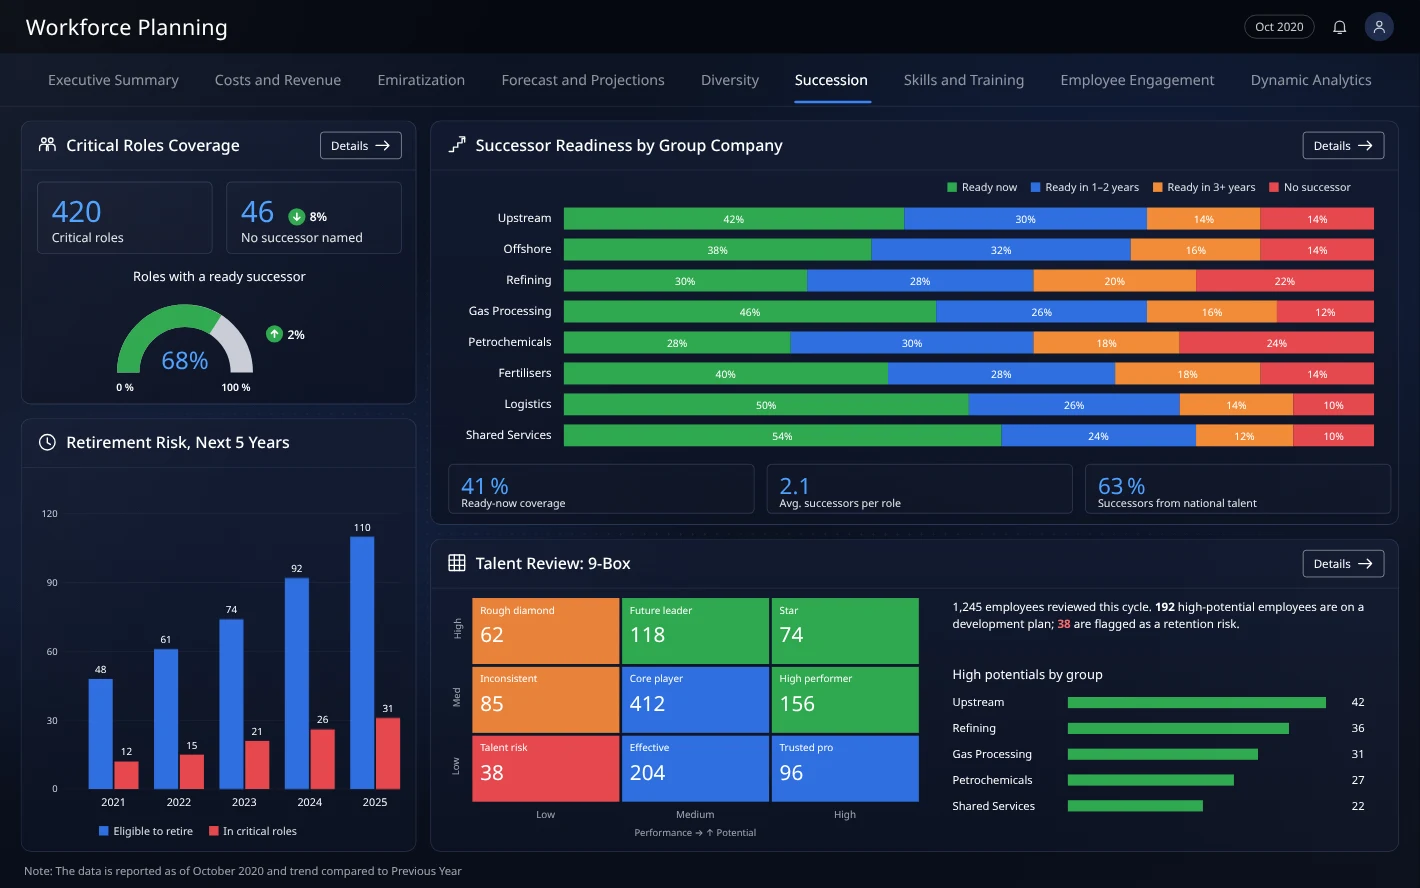Screen dimensions: 1420x888
Task: Toggle the Ready in 1–2 years legend swatch
Action: [x=1035, y=187]
